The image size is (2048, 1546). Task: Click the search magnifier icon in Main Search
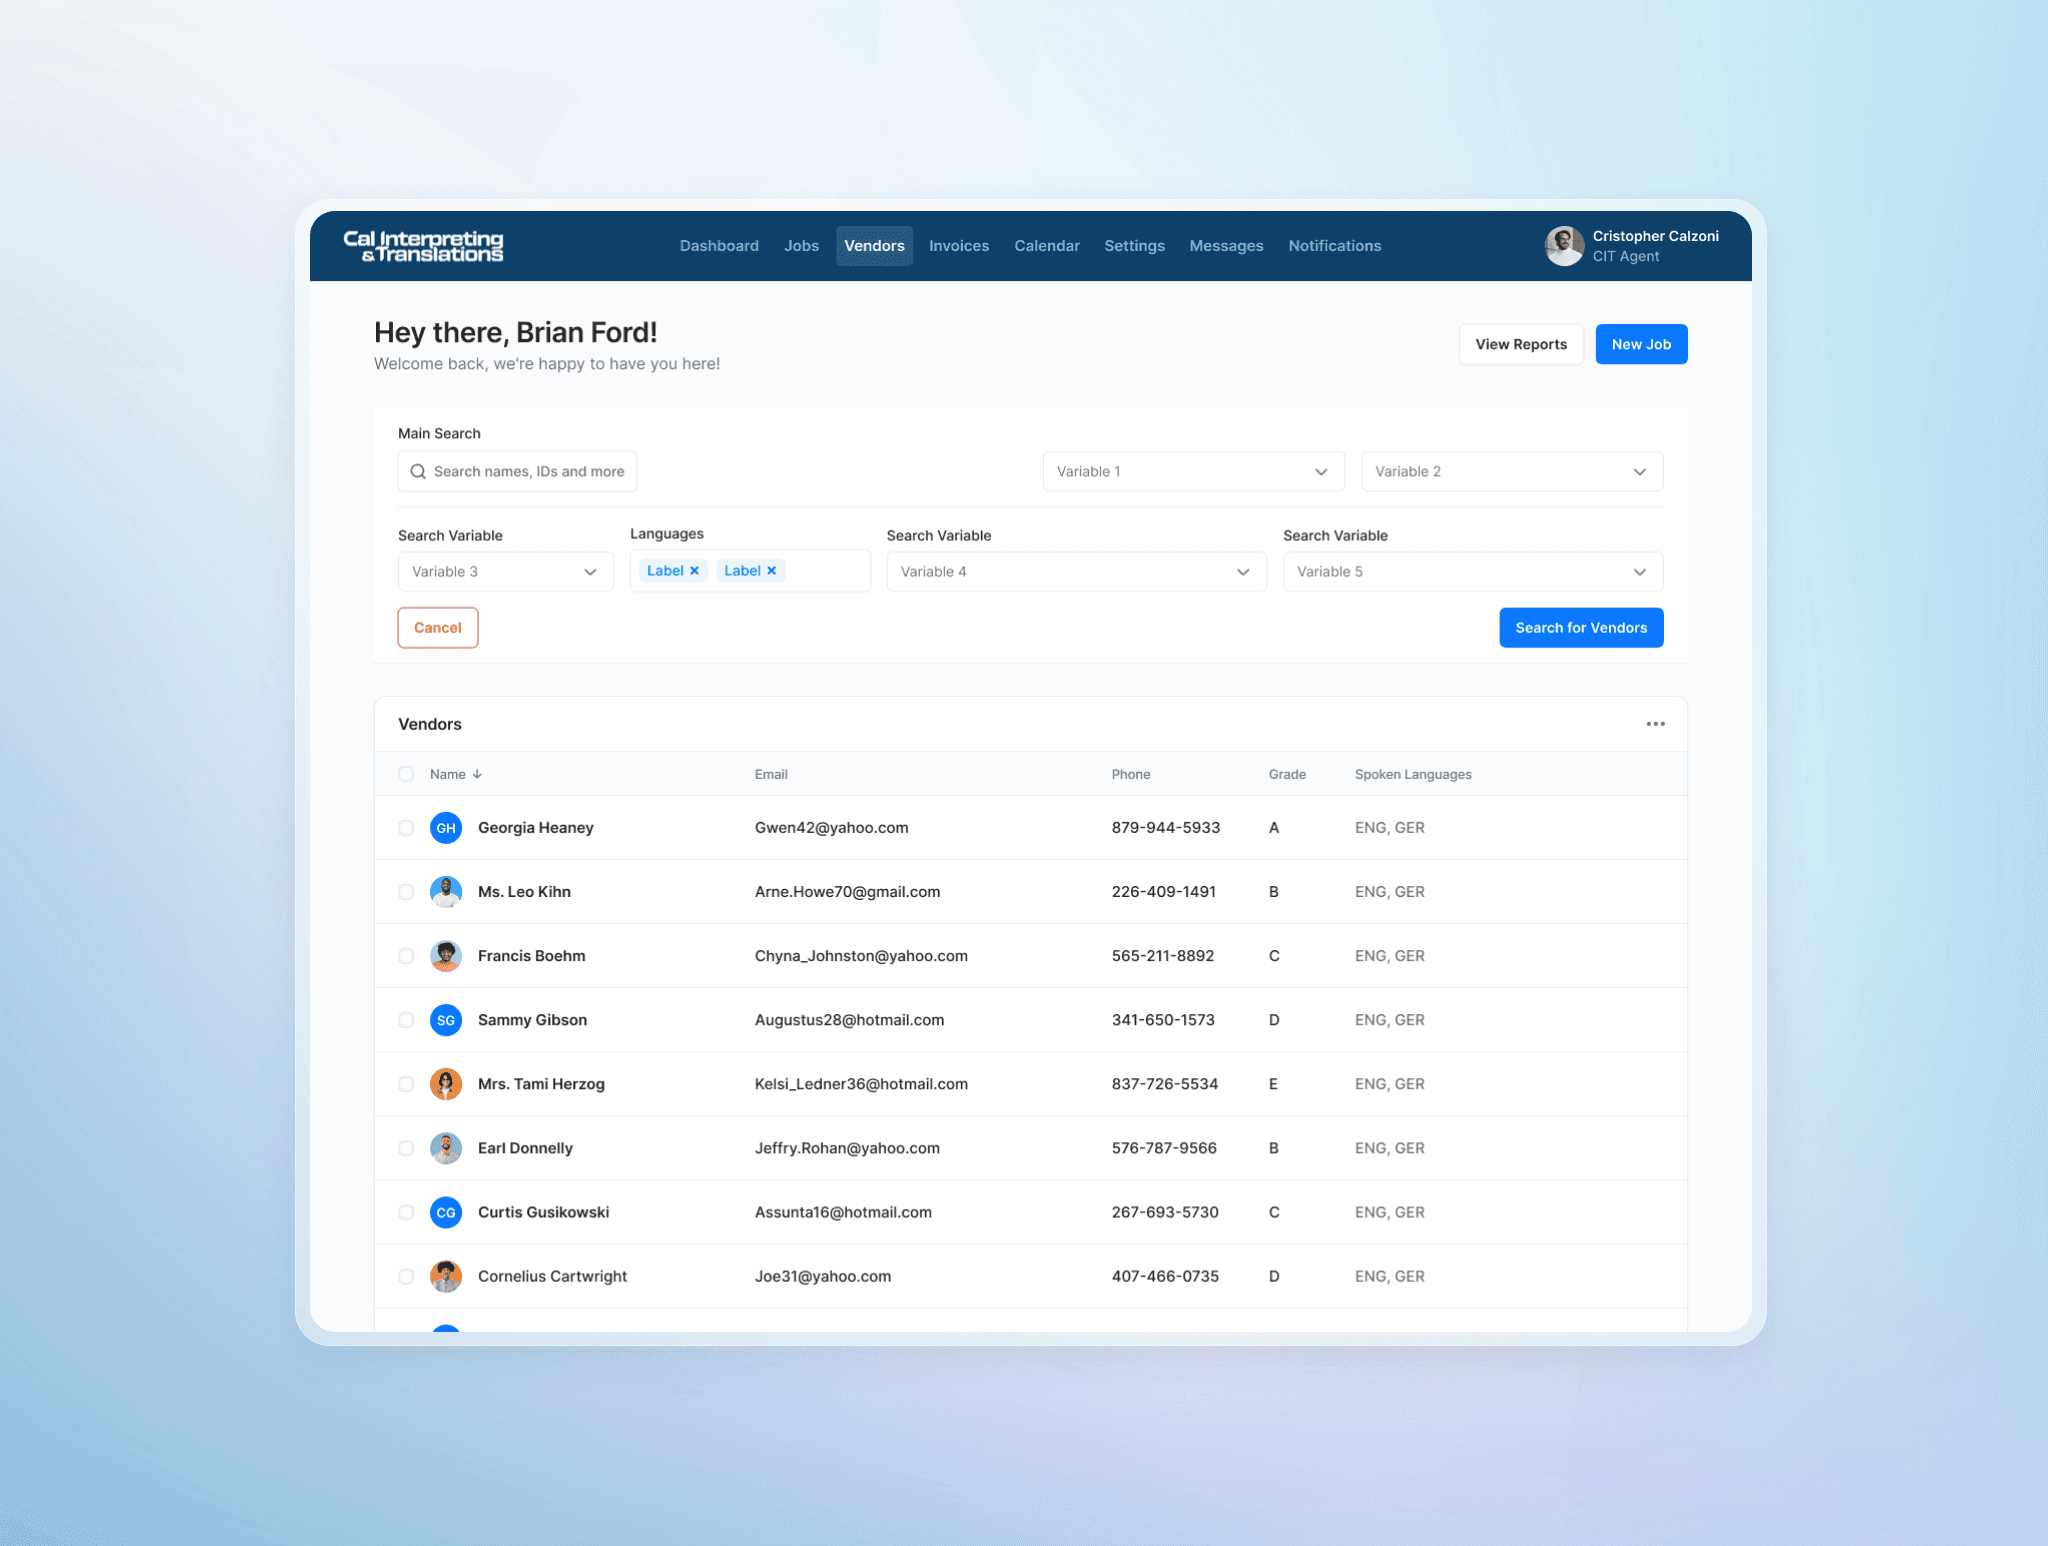[418, 471]
